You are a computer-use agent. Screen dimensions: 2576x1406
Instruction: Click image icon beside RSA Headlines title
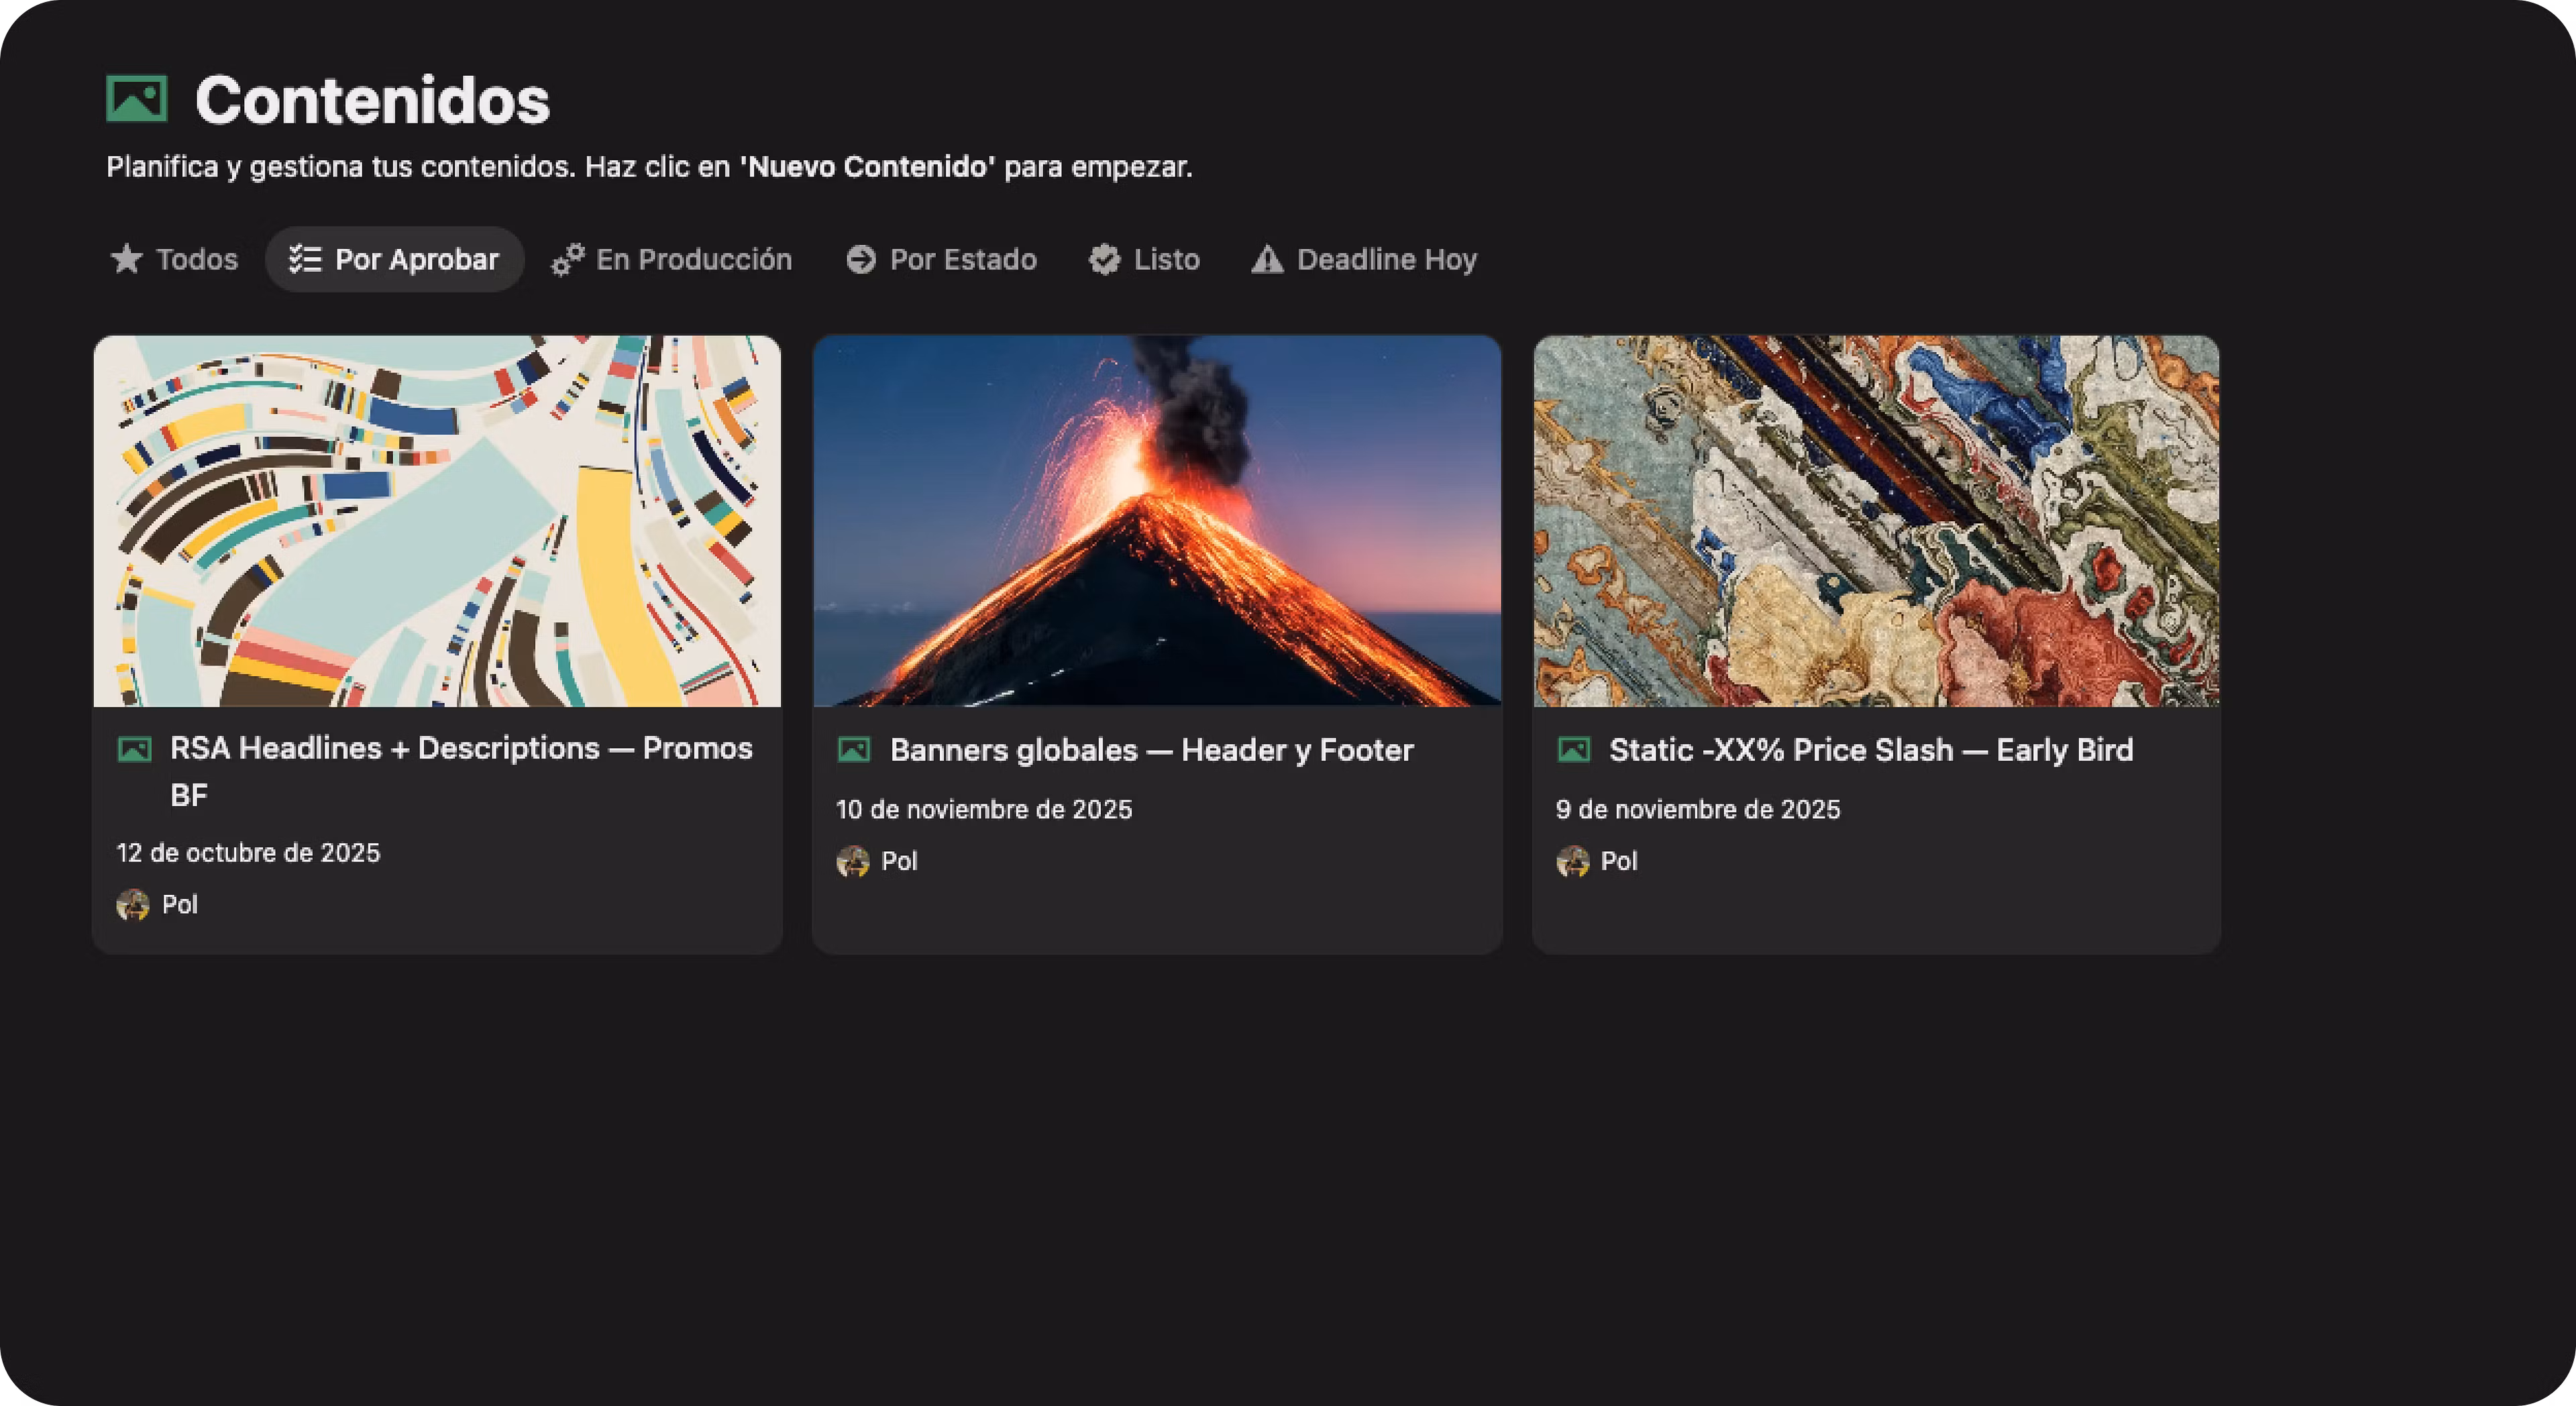pos(135,749)
